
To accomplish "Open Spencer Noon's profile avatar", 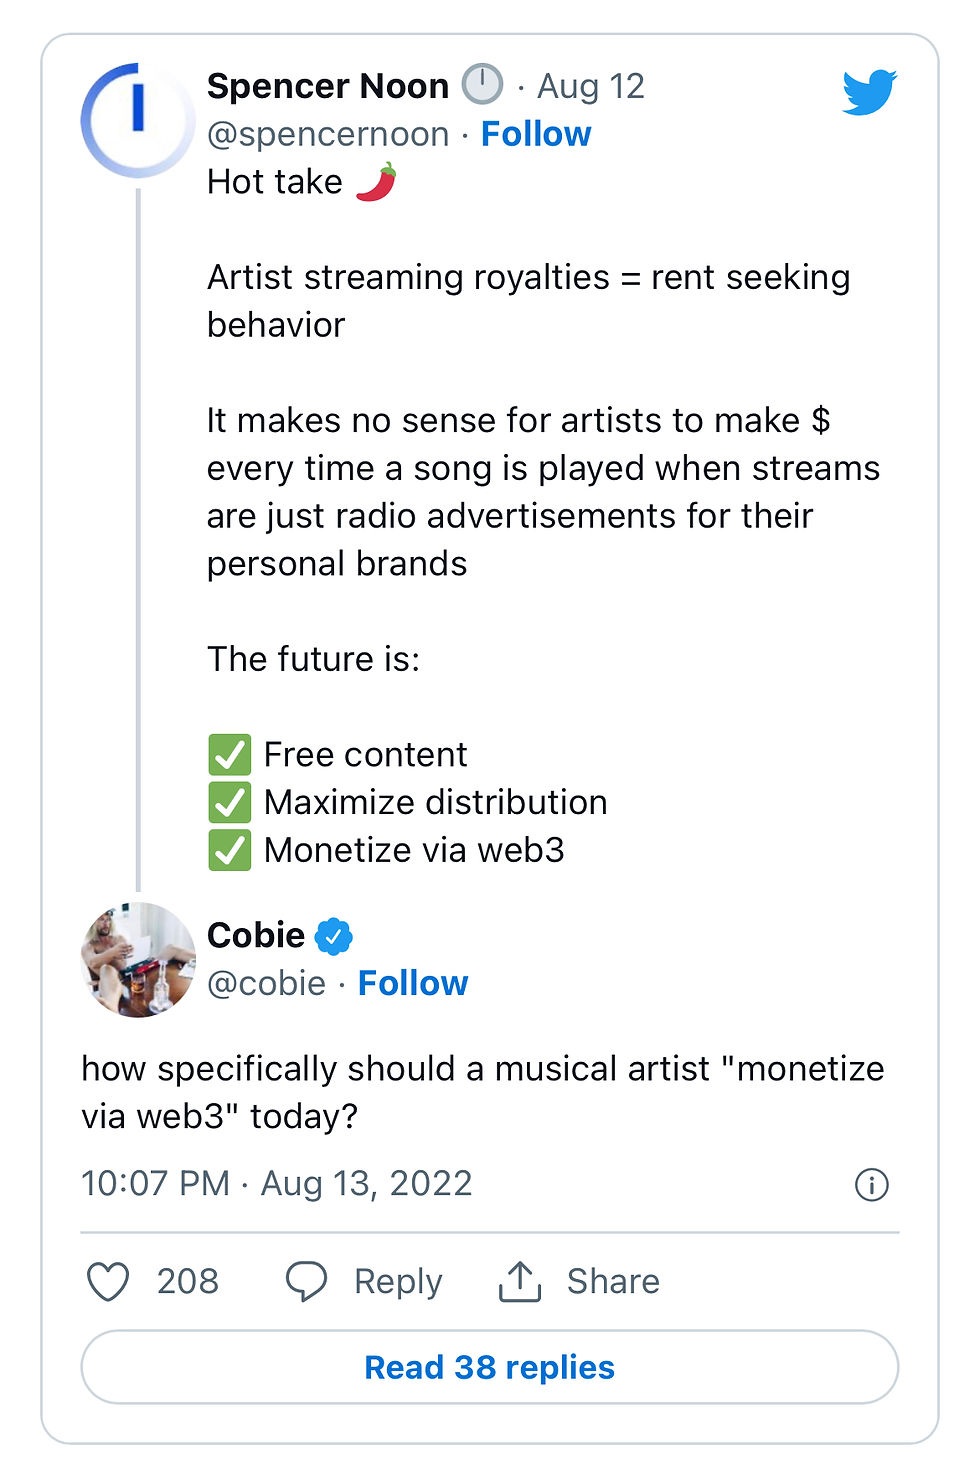I will click(137, 120).
